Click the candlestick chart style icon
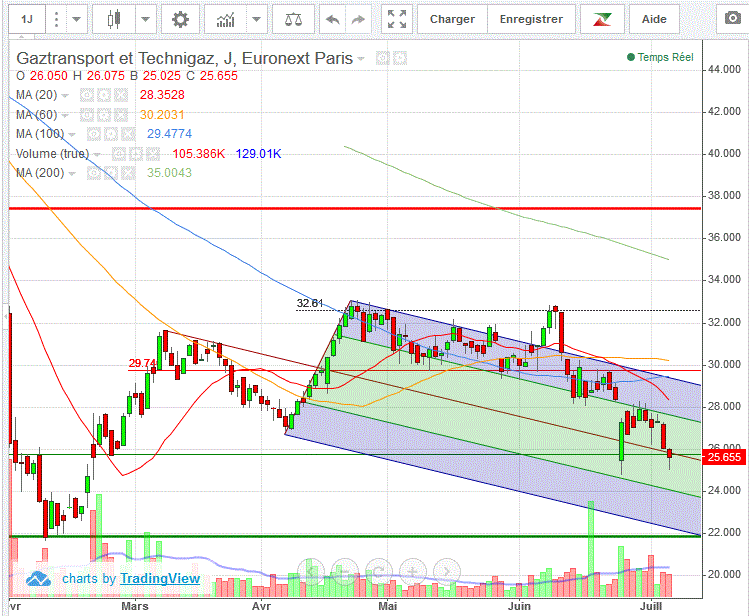This screenshot has height=616, width=749. [x=113, y=20]
